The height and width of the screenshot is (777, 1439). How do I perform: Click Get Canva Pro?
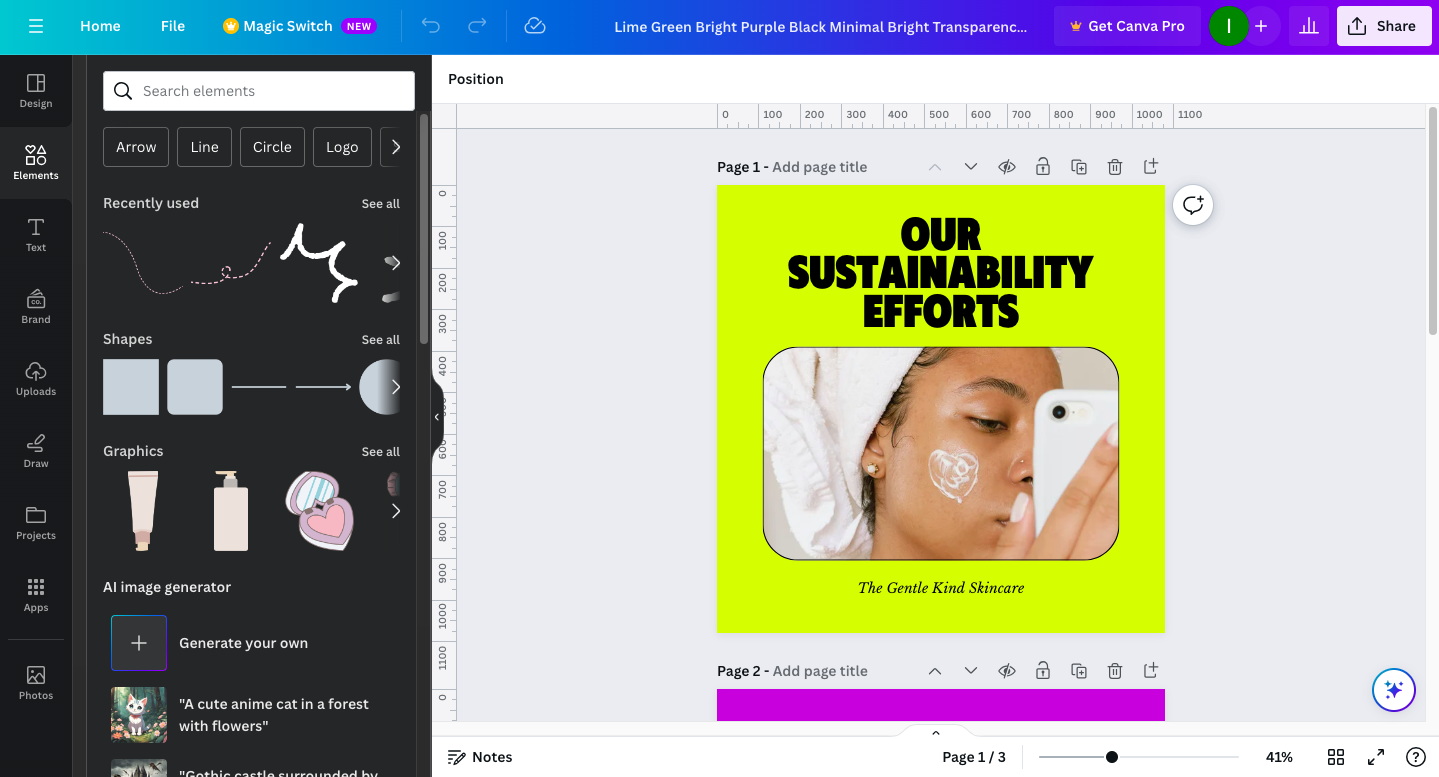click(1126, 26)
